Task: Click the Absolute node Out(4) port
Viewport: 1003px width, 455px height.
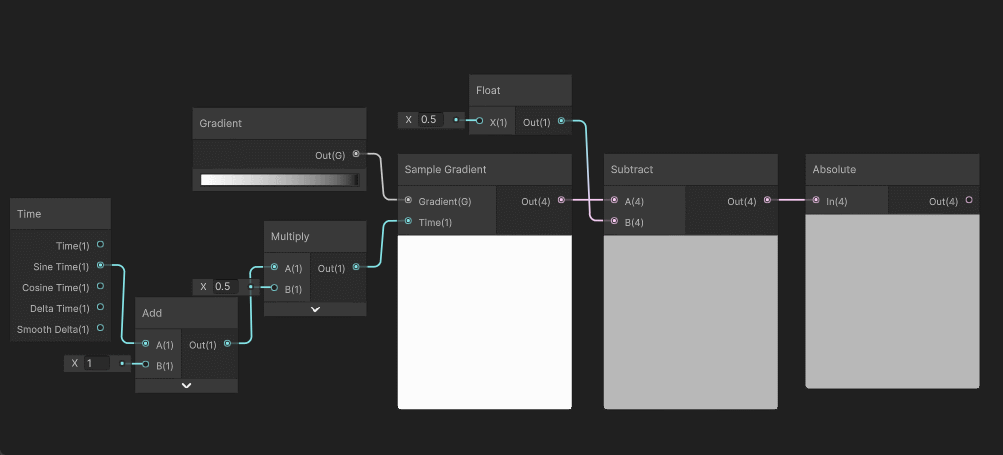Action: (969, 201)
